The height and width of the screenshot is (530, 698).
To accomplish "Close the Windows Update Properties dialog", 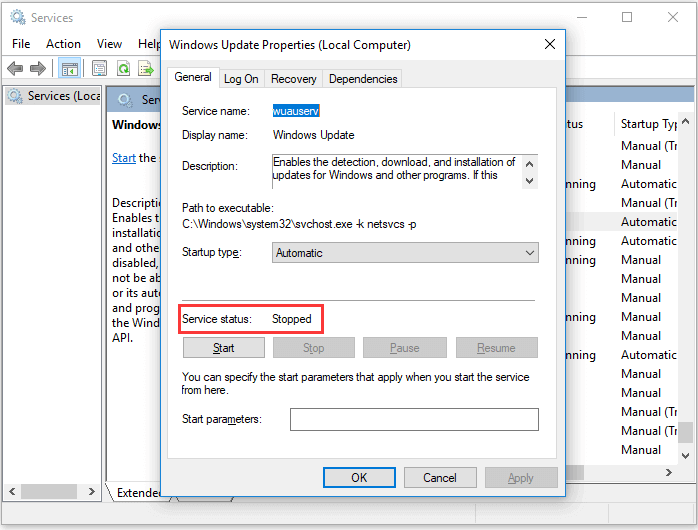I will pos(550,44).
